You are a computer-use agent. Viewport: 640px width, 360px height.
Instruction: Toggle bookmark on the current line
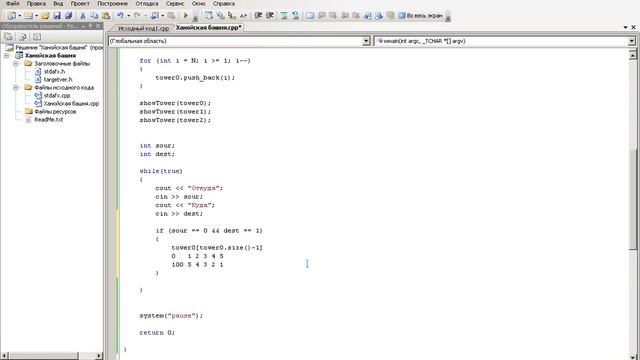pyautogui.click(x=310, y=16)
